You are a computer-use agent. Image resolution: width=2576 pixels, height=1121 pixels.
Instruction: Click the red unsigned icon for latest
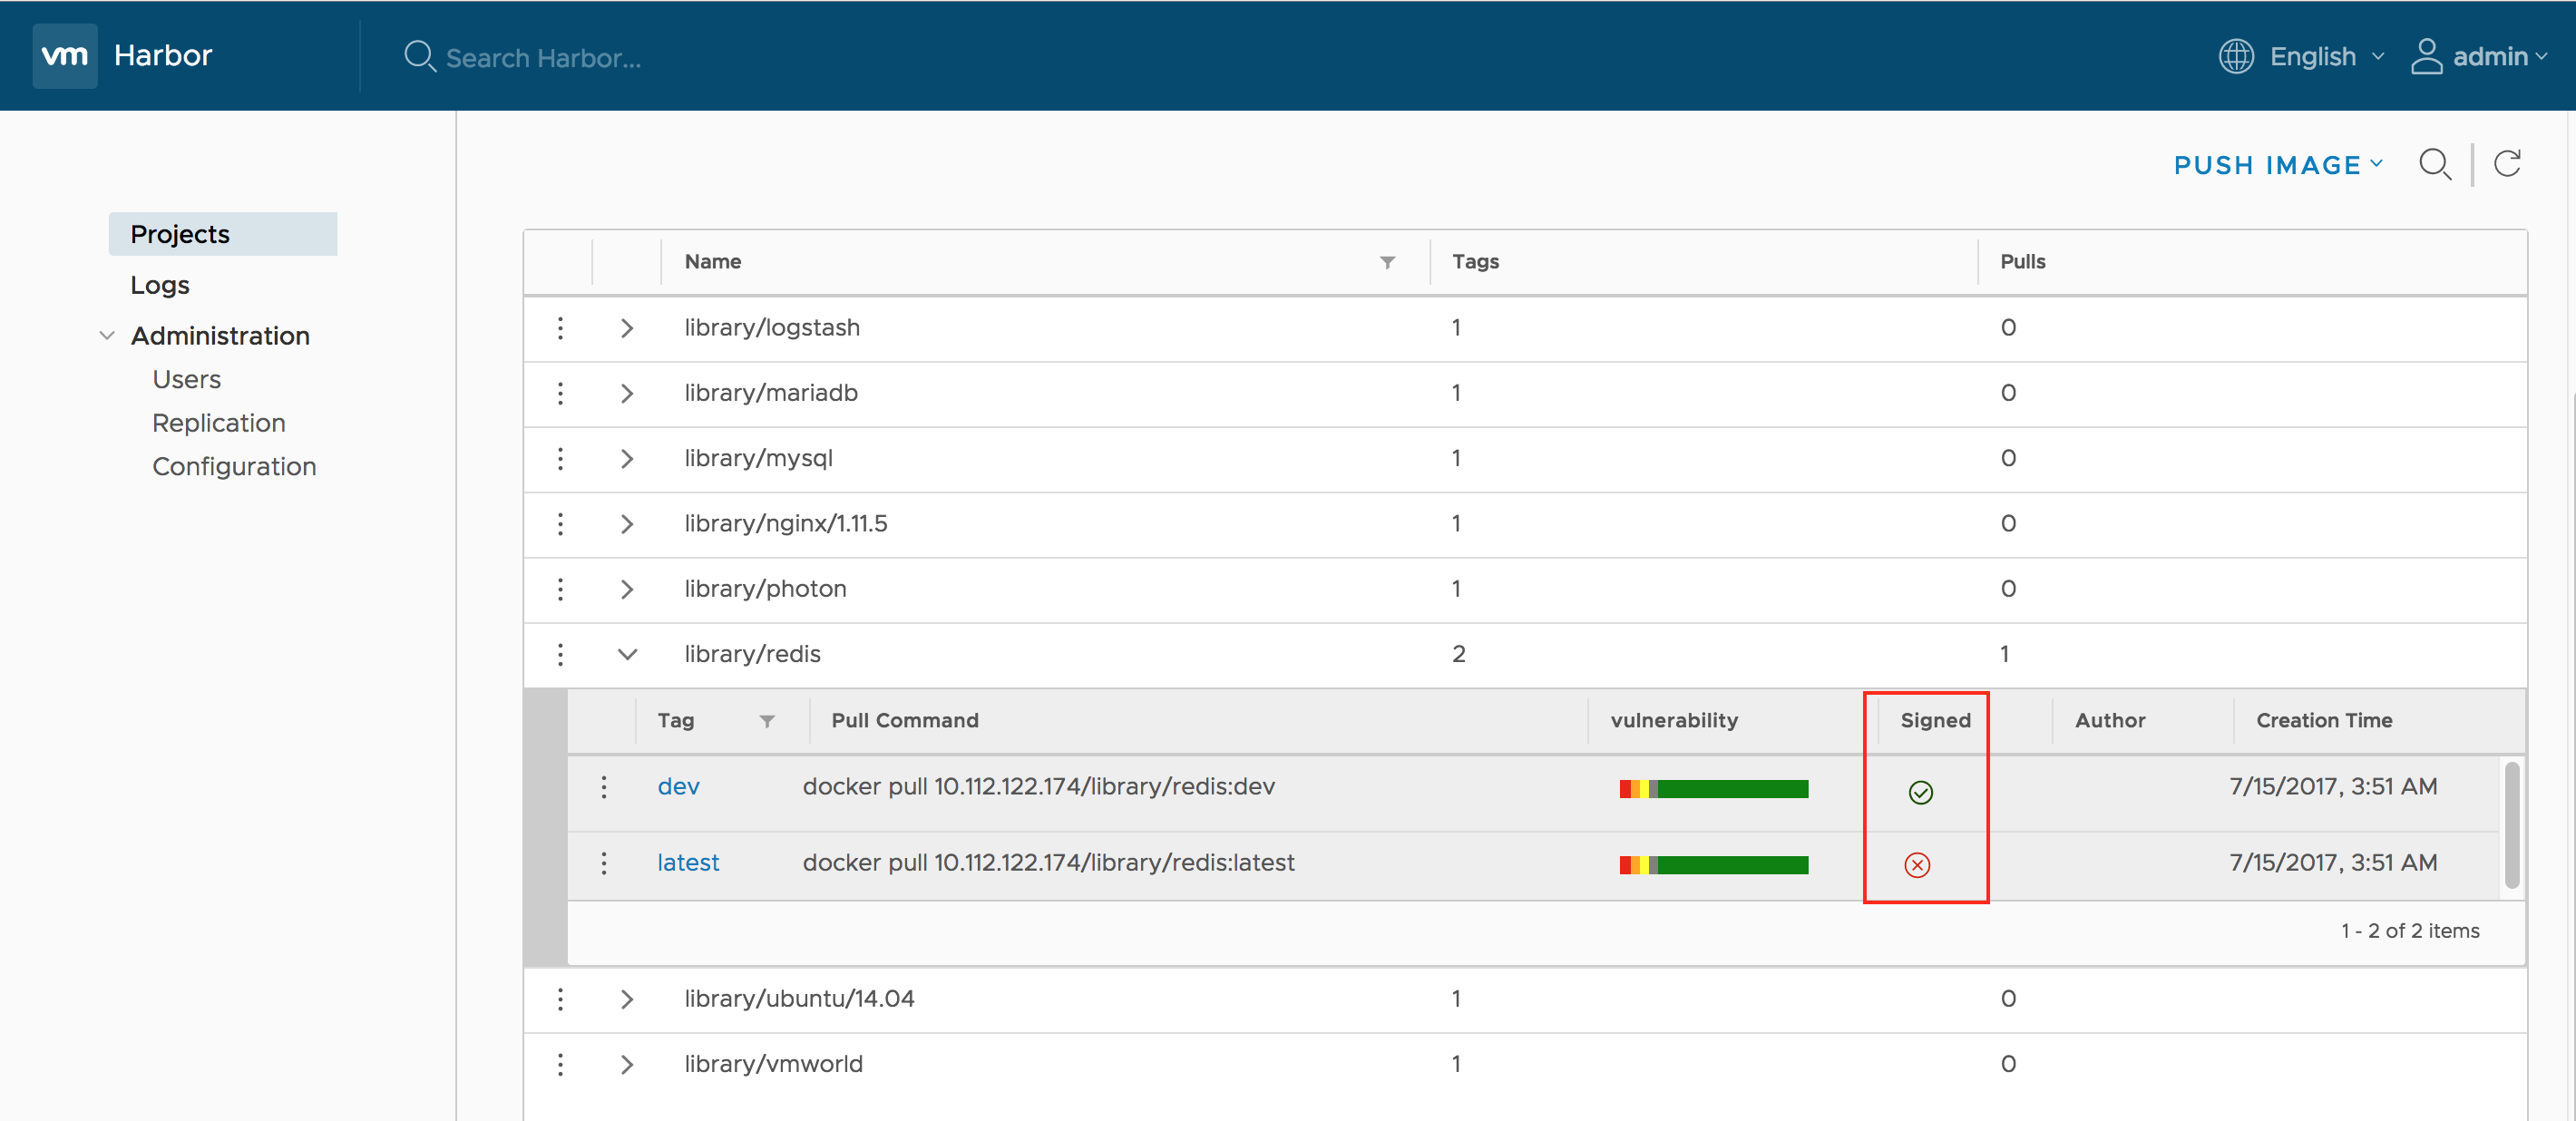point(1917,865)
